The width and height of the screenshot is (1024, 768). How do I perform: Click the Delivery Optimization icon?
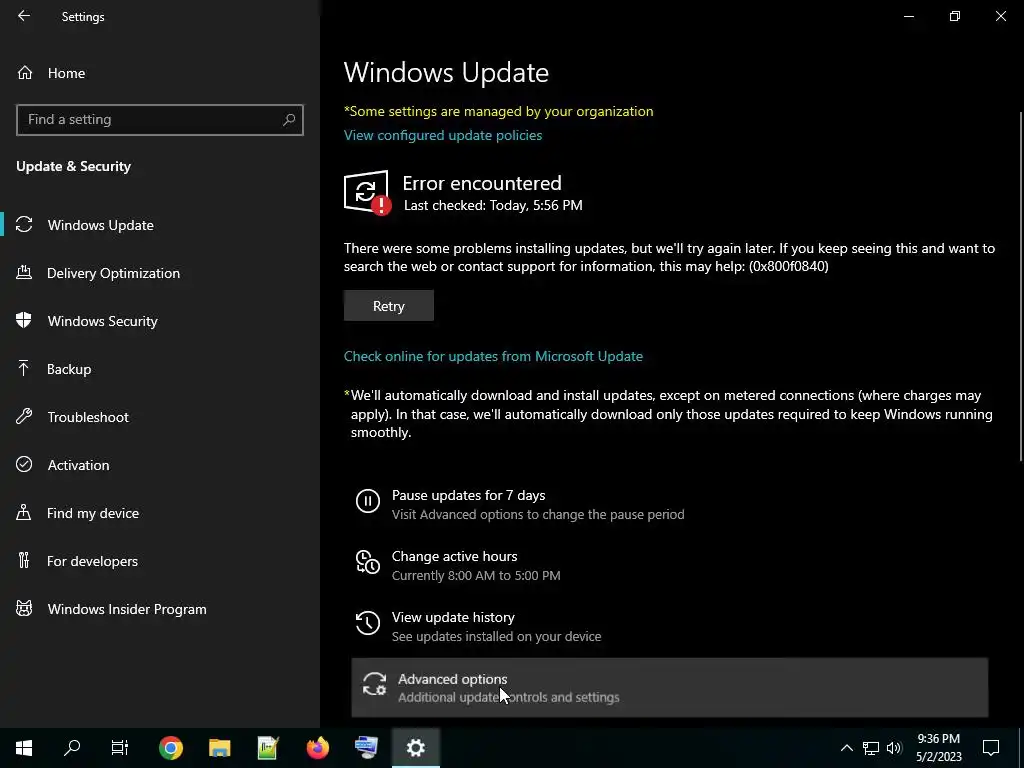point(24,272)
